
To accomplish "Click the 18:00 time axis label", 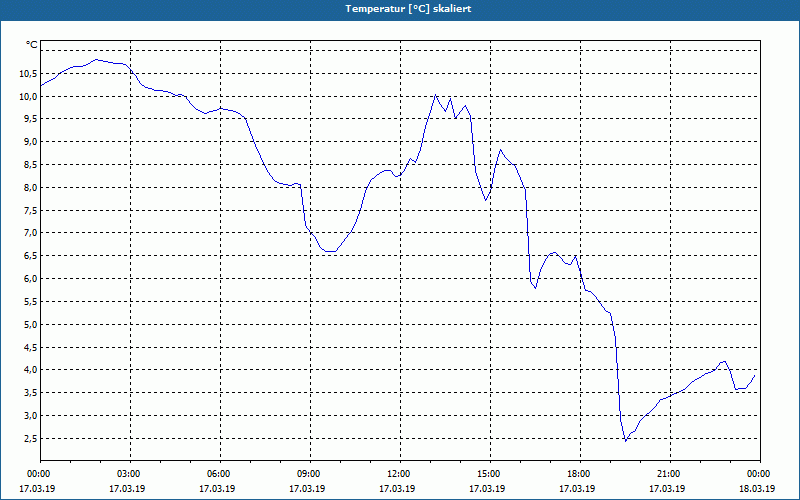I will pos(580,474).
